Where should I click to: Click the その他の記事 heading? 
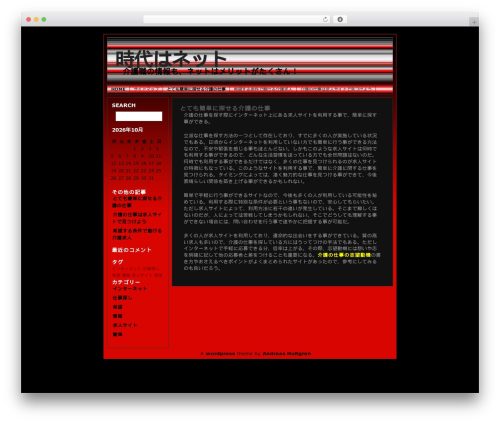point(129,192)
